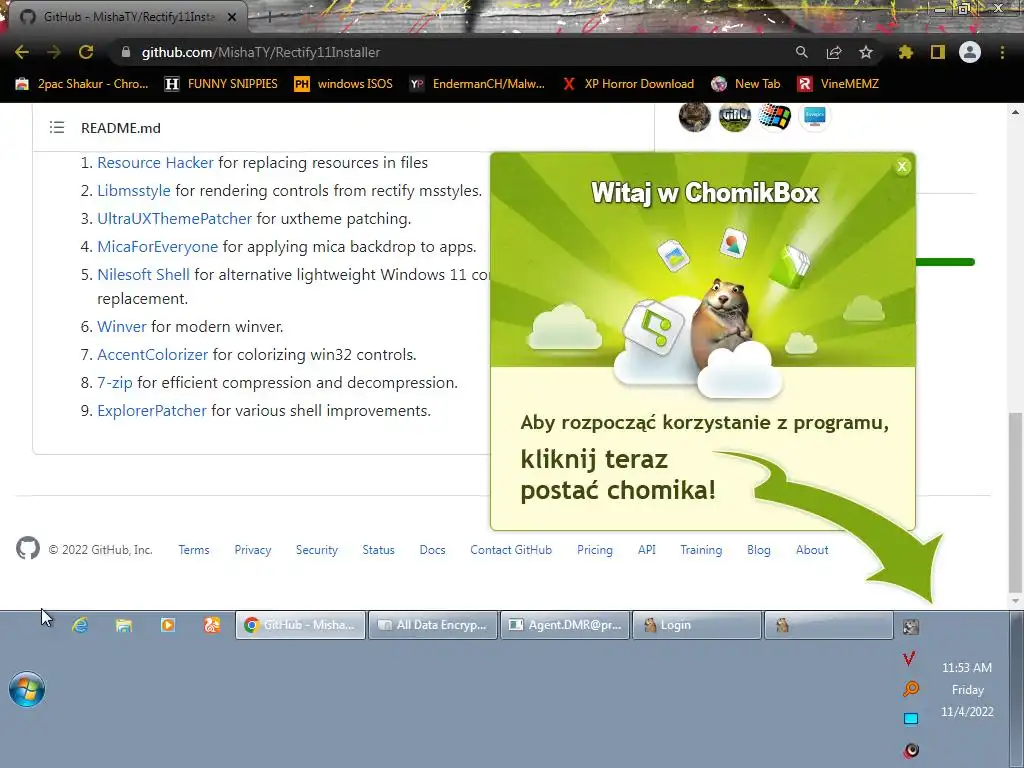Open Nilesoft Shell link
This screenshot has width=1024, height=768.
[143, 275]
